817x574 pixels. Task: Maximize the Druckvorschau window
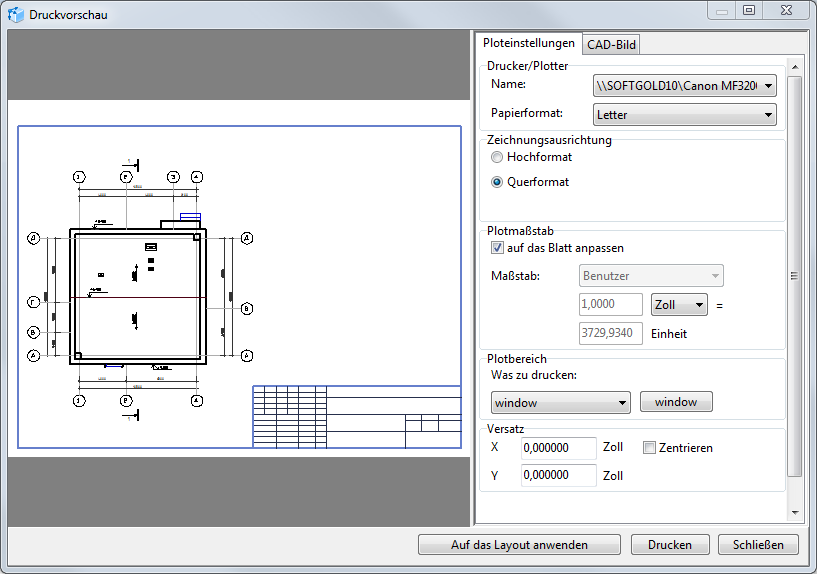[x=748, y=10]
